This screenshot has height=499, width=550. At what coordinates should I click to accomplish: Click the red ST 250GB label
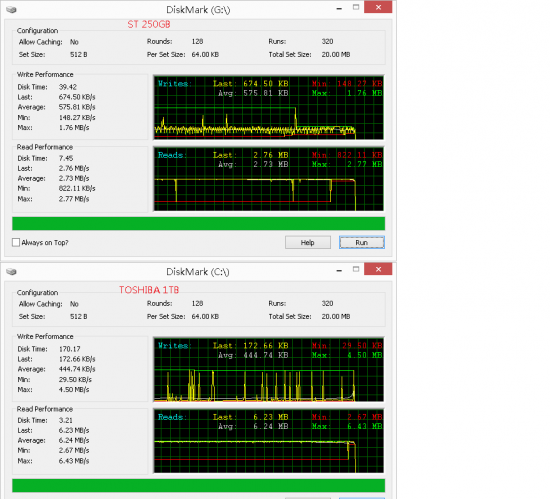pos(149,24)
